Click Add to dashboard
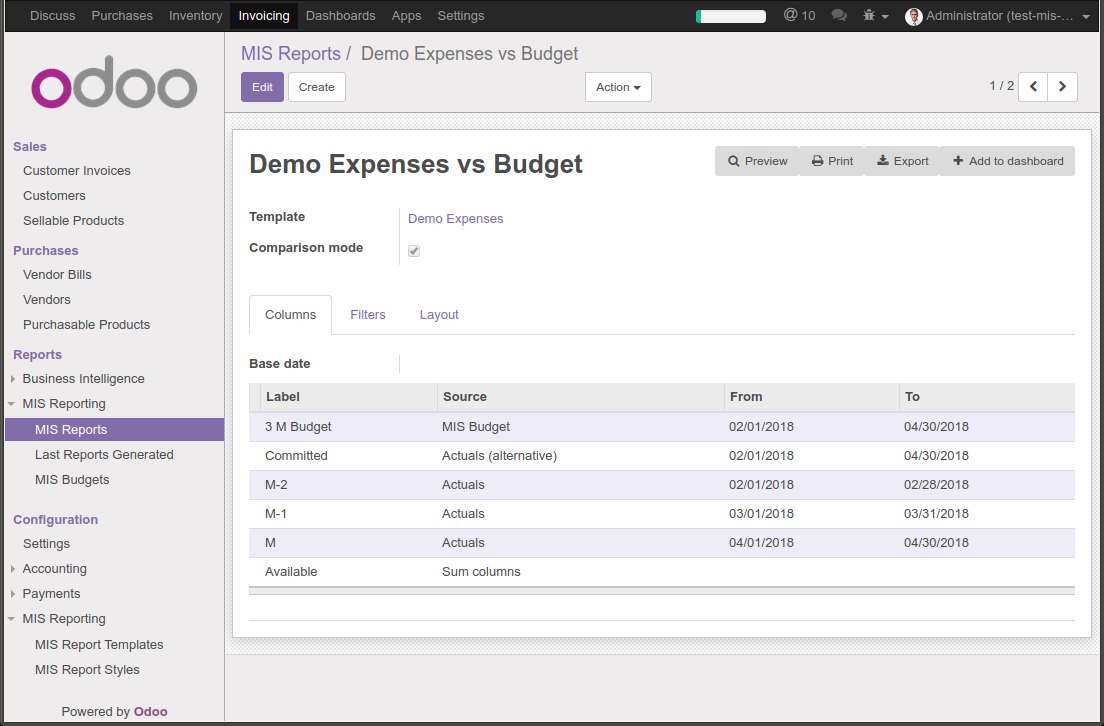Viewport: 1104px width, 726px height. point(1006,160)
